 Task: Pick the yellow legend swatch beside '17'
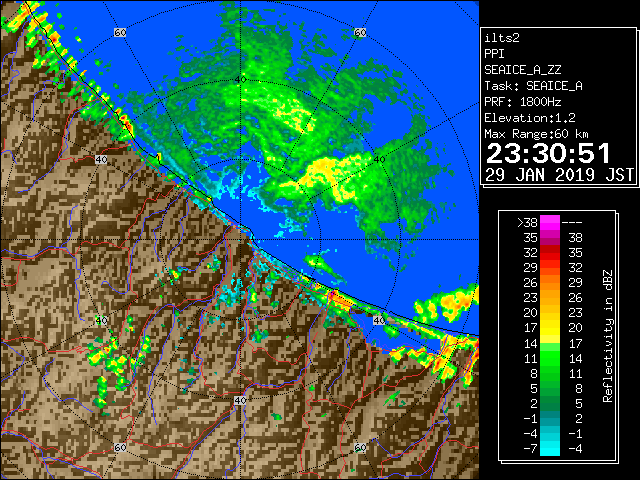point(550,328)
